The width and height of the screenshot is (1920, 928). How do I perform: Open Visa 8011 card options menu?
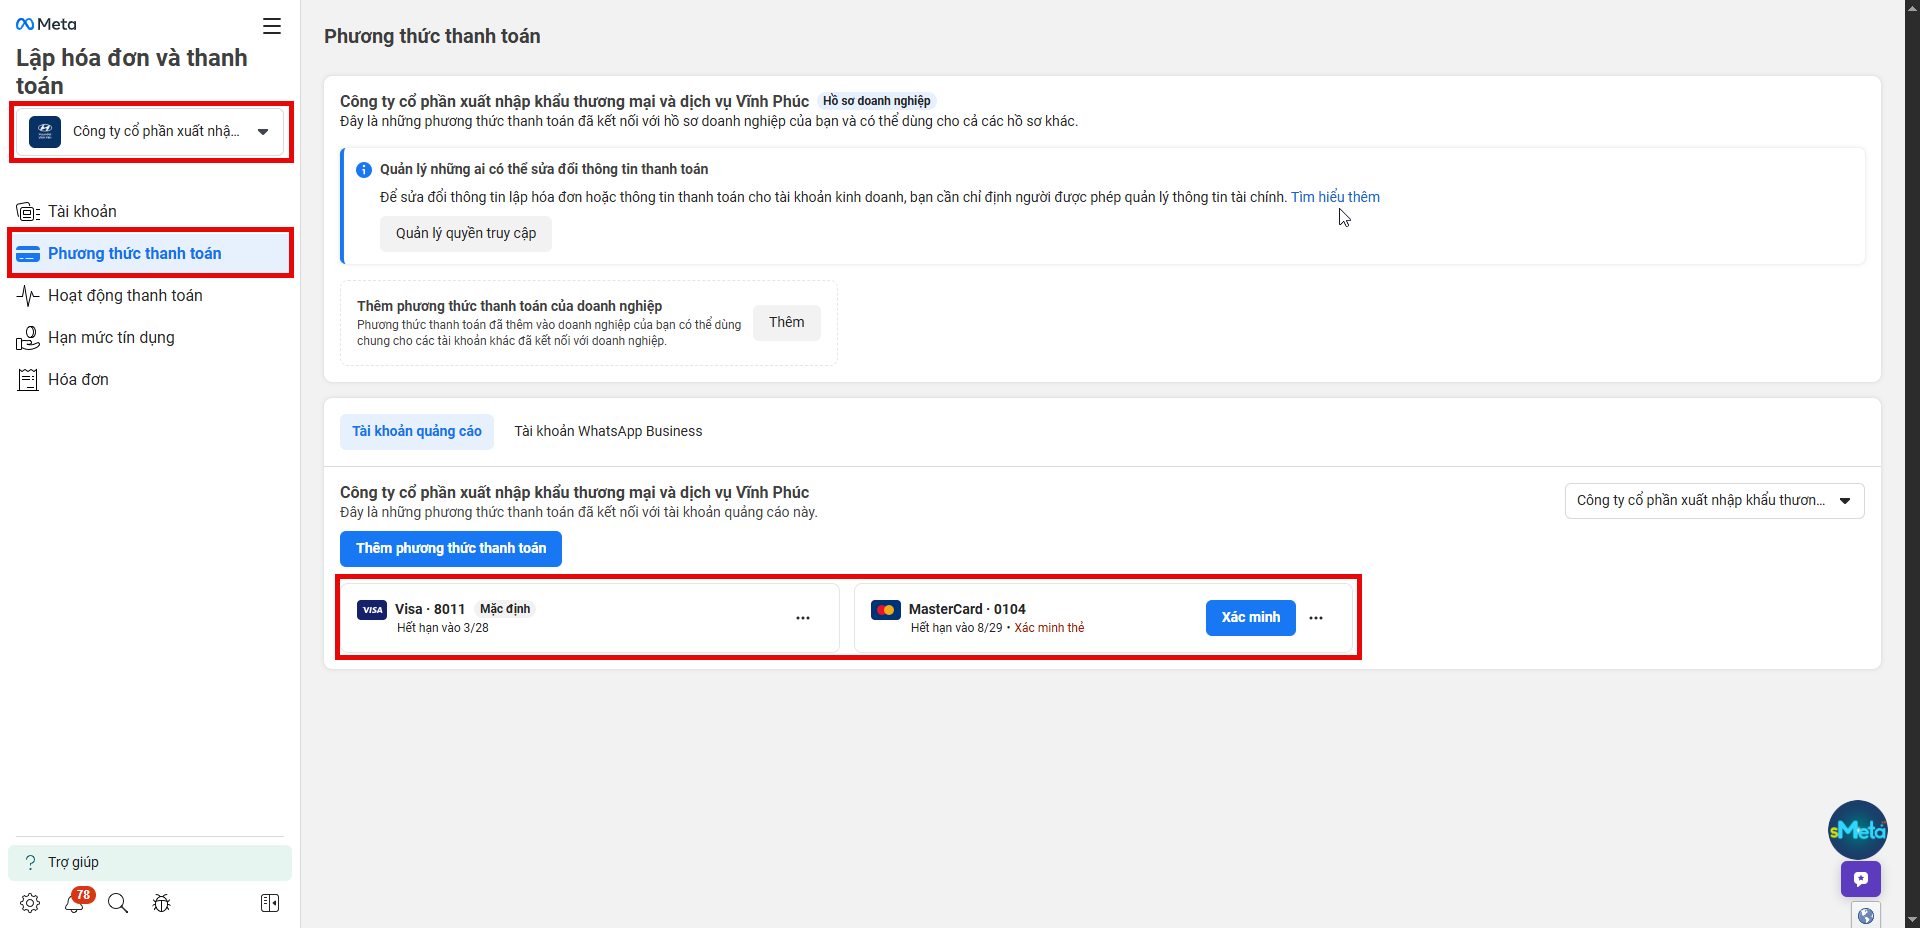(802, 618)
